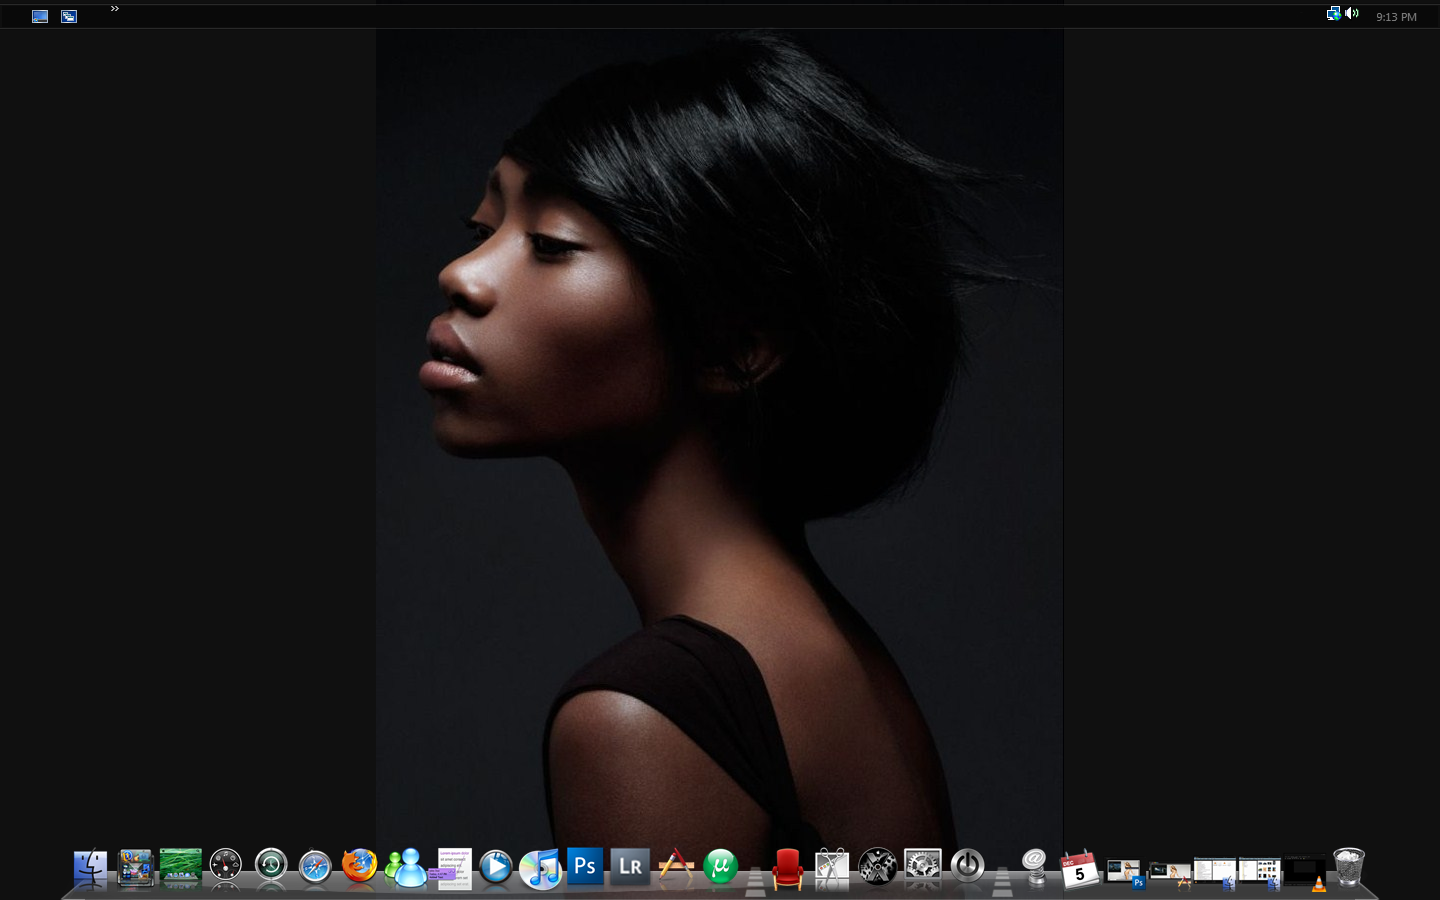Open the network status tray icon
The height and width of the screenshot is (900, 1440).
pos(1333,13)
